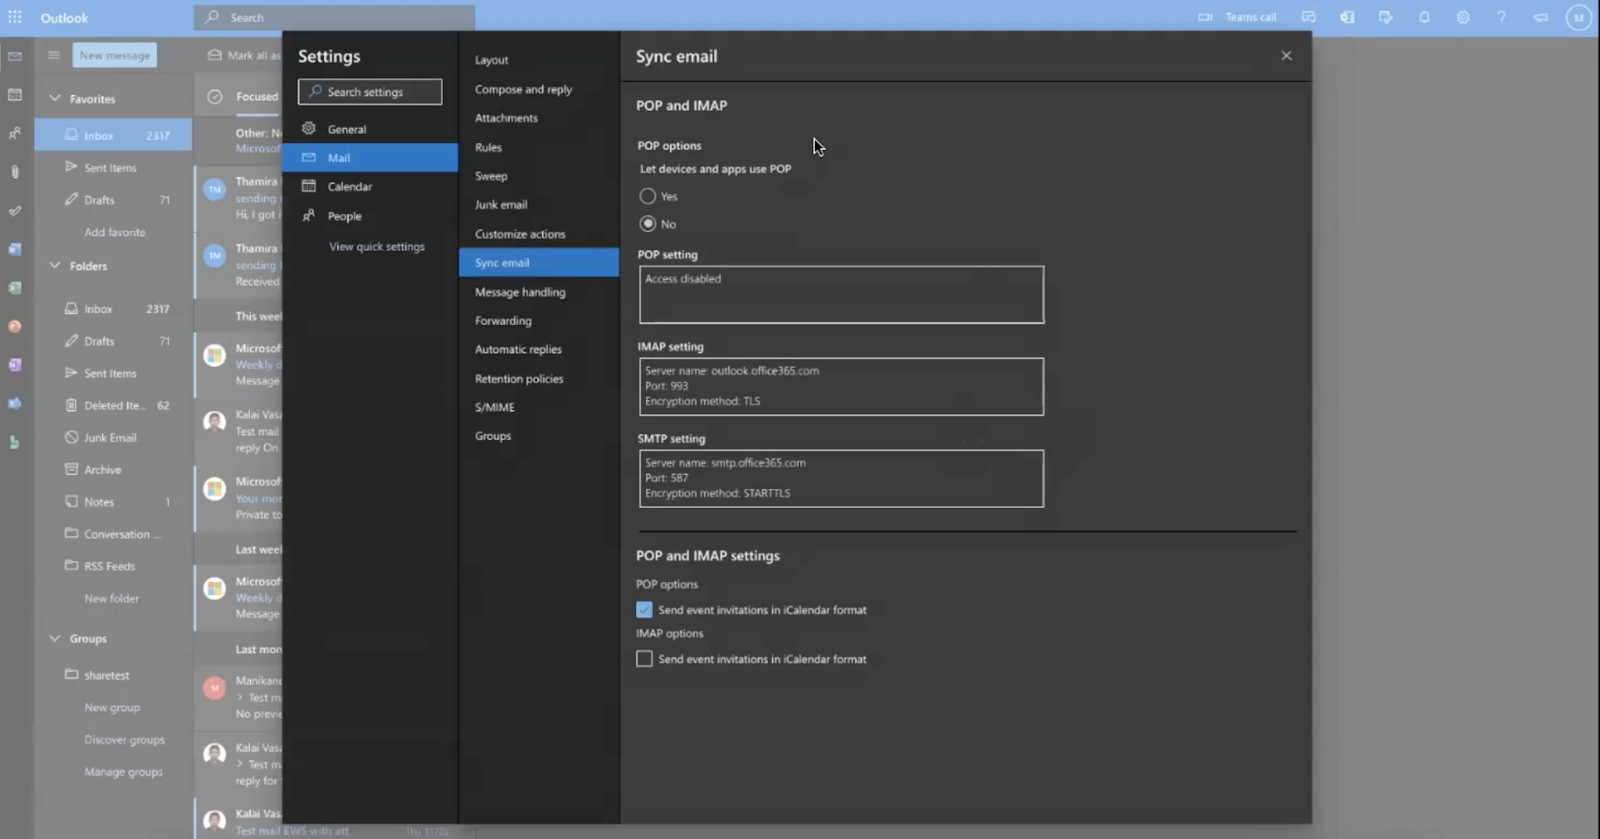Screen dimensions: 1600x839
Task: Open Message handling settings
Action: pyautogui.click(x=539, y=292)
